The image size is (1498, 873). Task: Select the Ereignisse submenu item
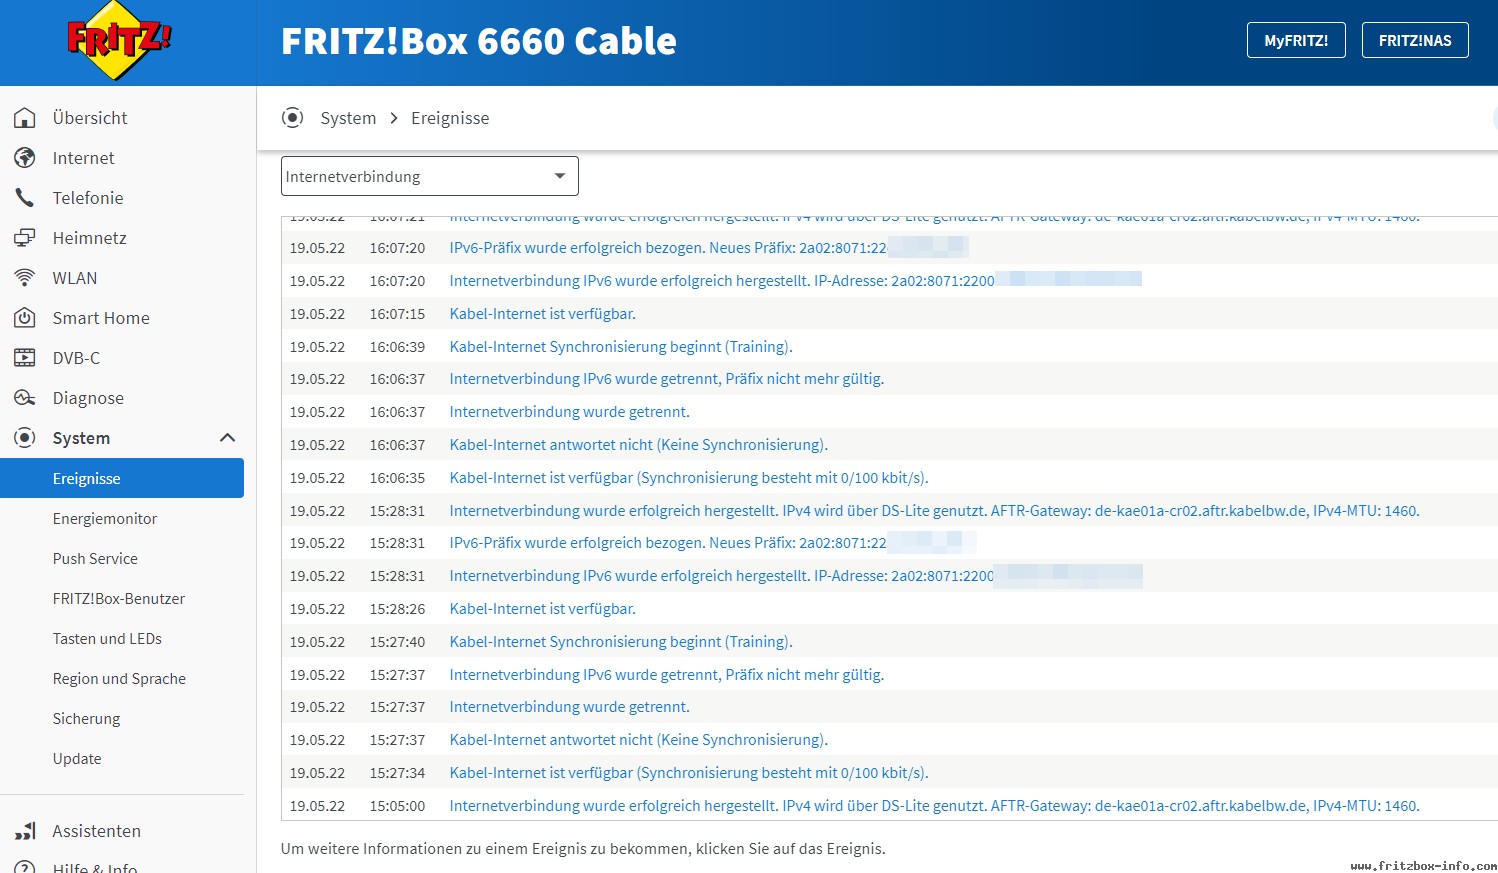122,478
